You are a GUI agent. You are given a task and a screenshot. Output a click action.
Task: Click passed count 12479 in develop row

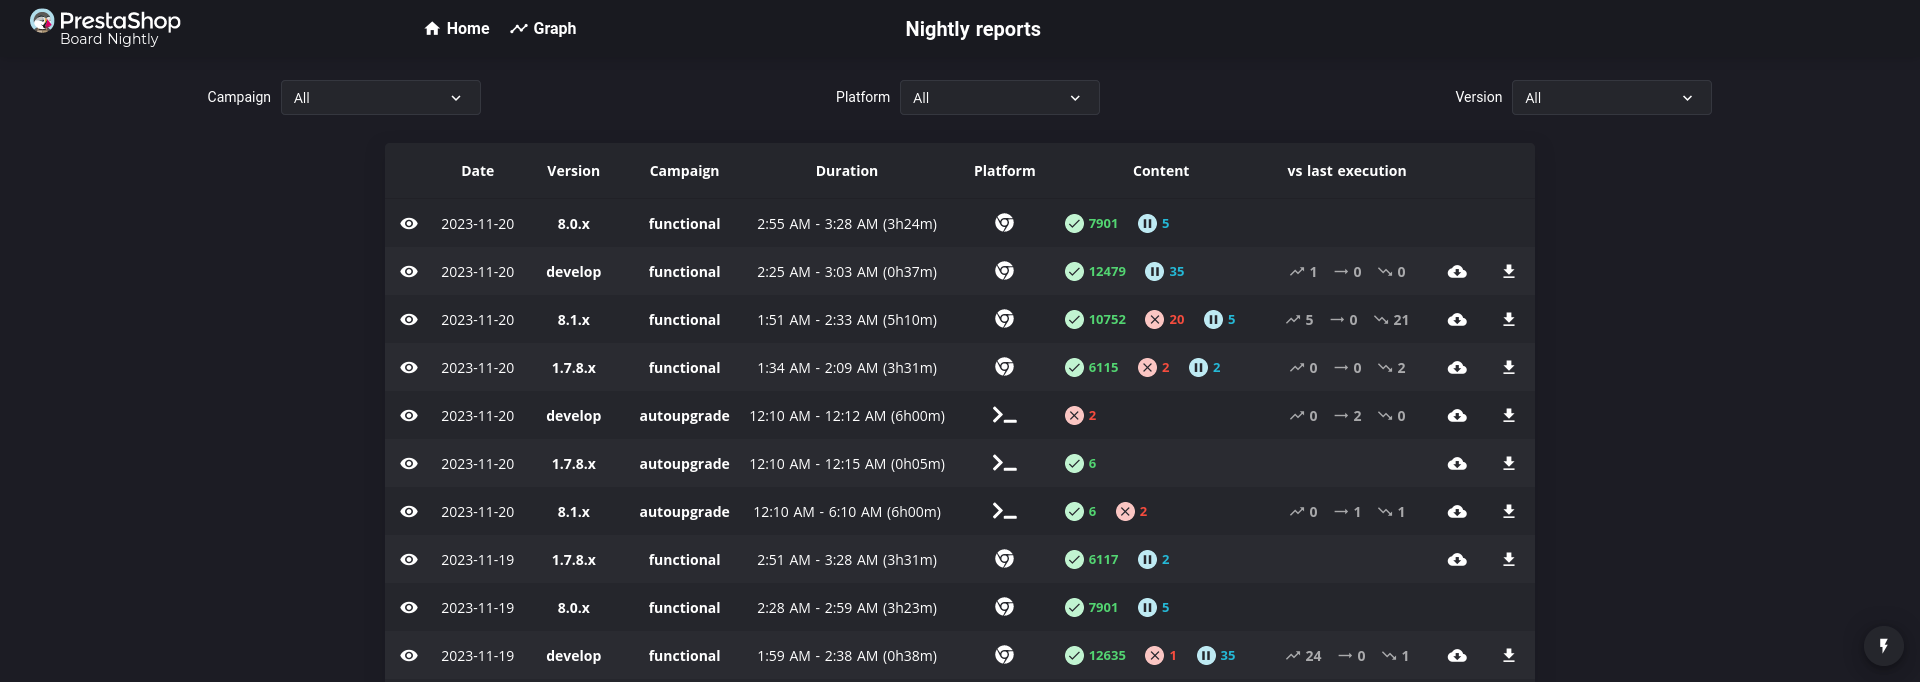coord(1107,272)
